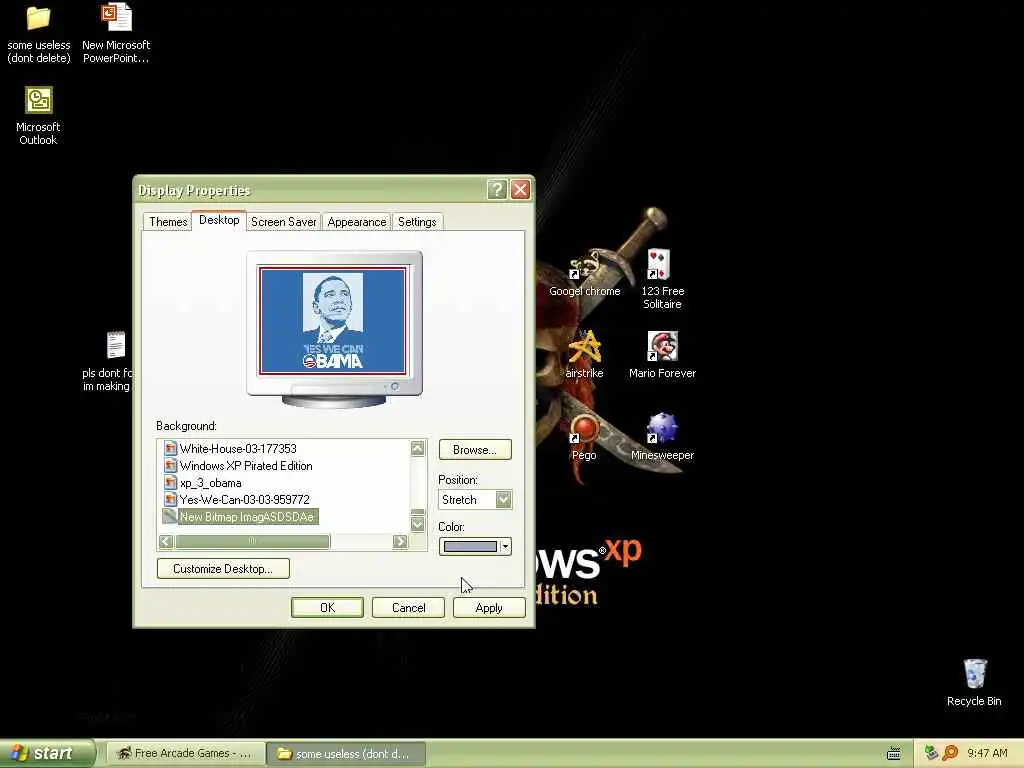This screenshot has width=1024, height=768.
Task: Click the image icon beside Yes-We-Can-03-03-959772
Action: click(x=170, y=500)
